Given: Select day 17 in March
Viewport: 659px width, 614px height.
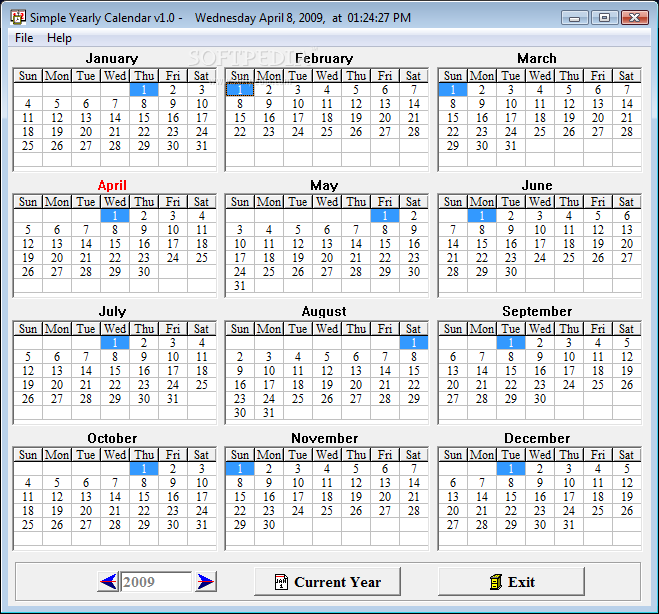Looking at the screenshot, I should click(x=511, y=118).
